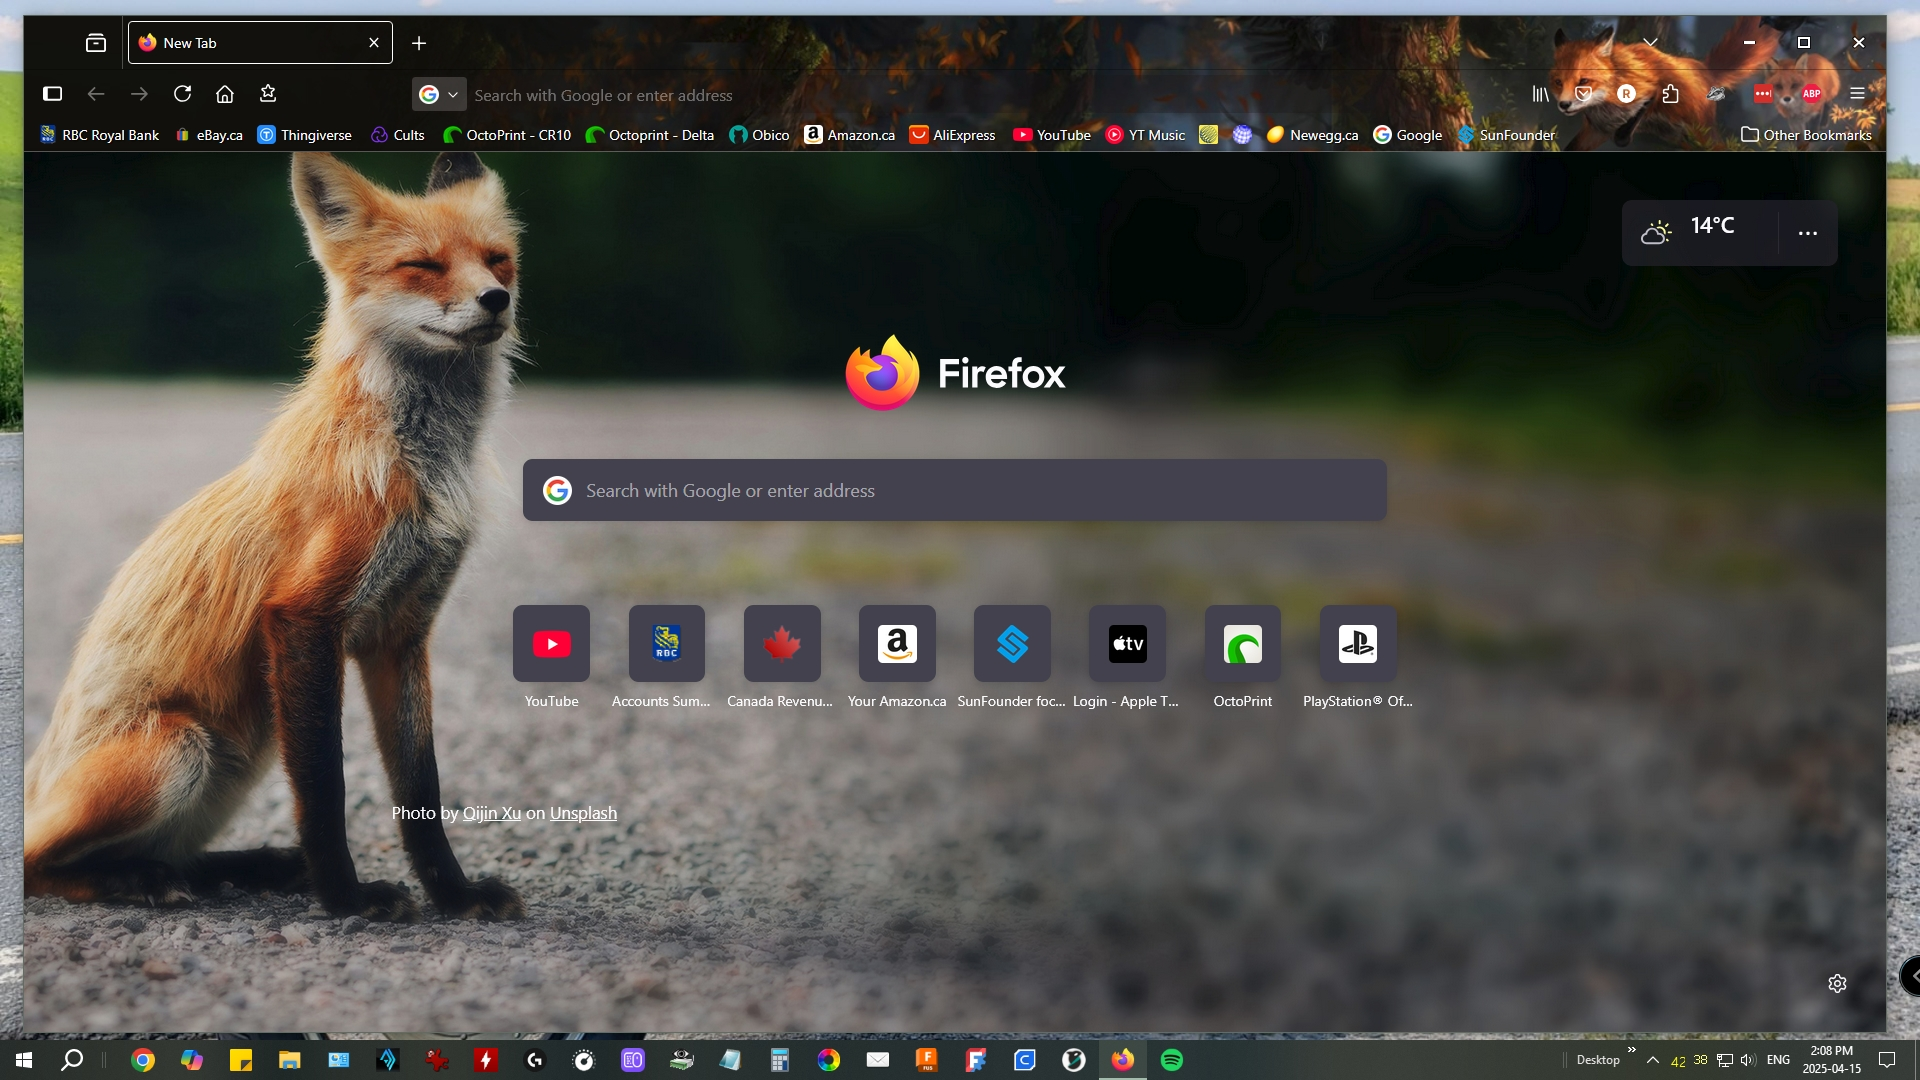Open the YT Music bookmark
Image resolution: width=1920 pixels, height=1080 pixels.
[x=1145, y=135]
